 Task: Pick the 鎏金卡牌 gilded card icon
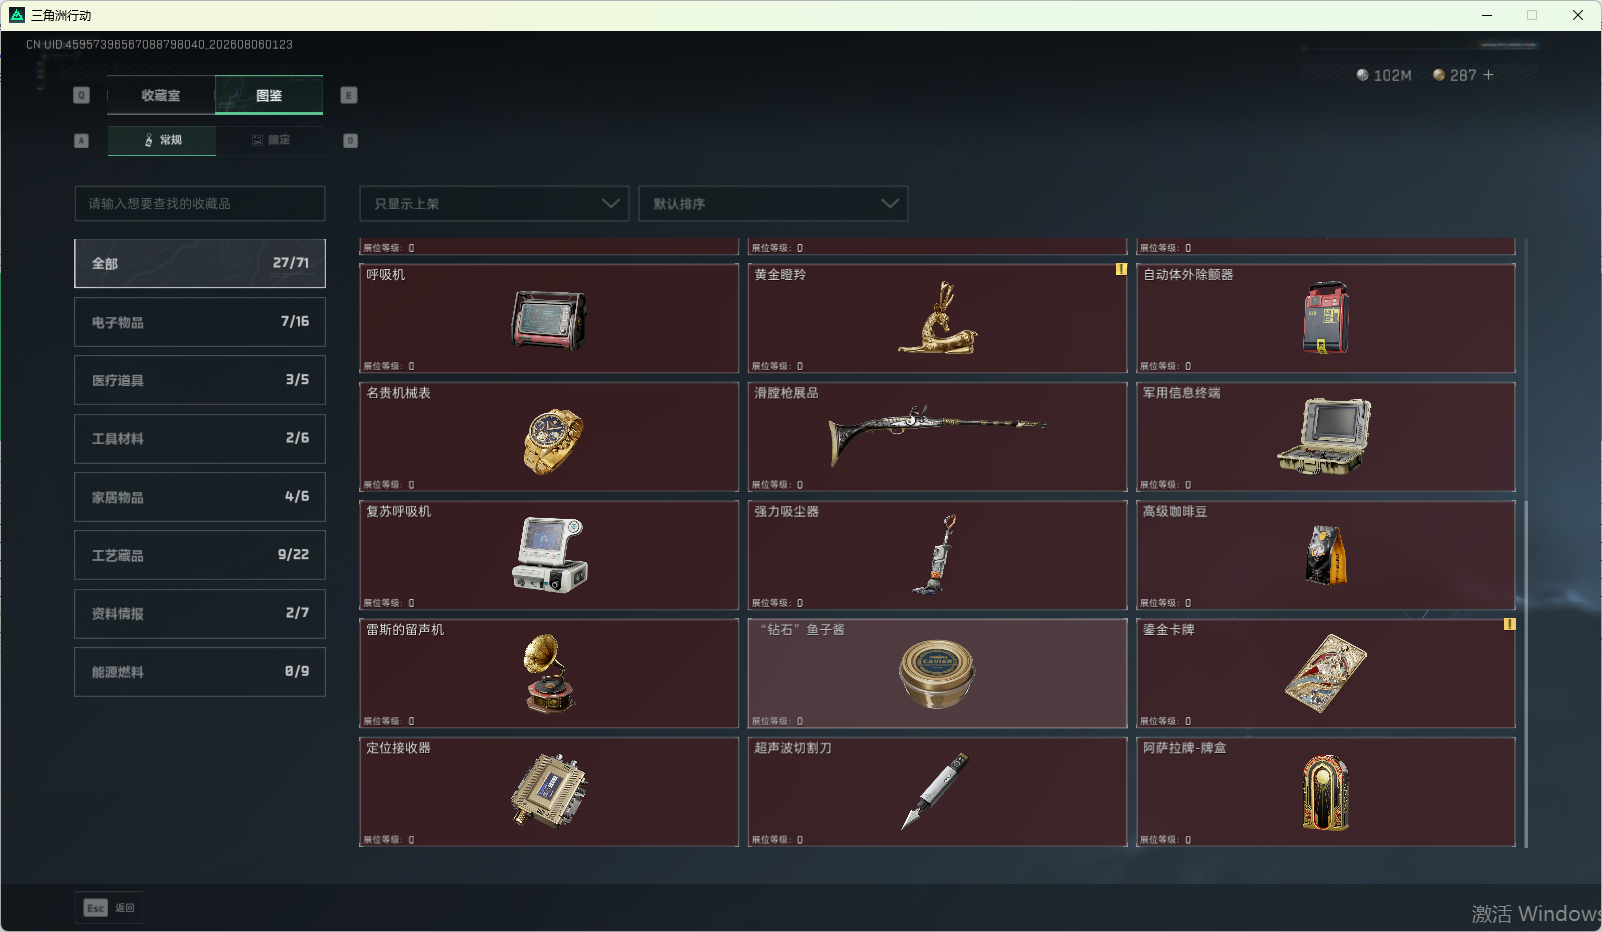1326,673
